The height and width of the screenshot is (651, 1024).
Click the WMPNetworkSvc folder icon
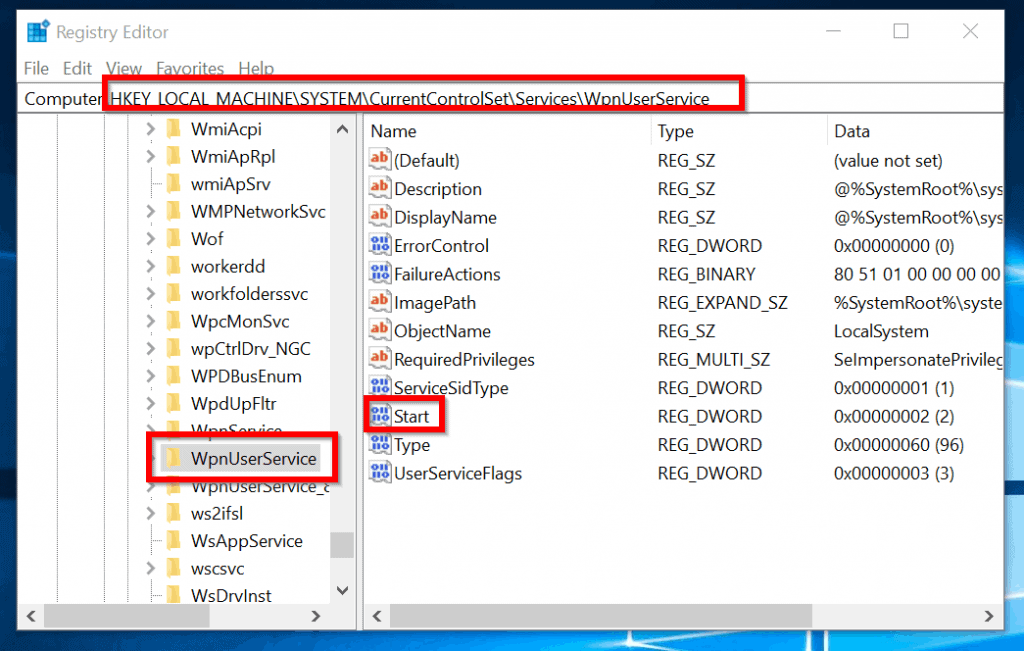[x=174, y=211]
